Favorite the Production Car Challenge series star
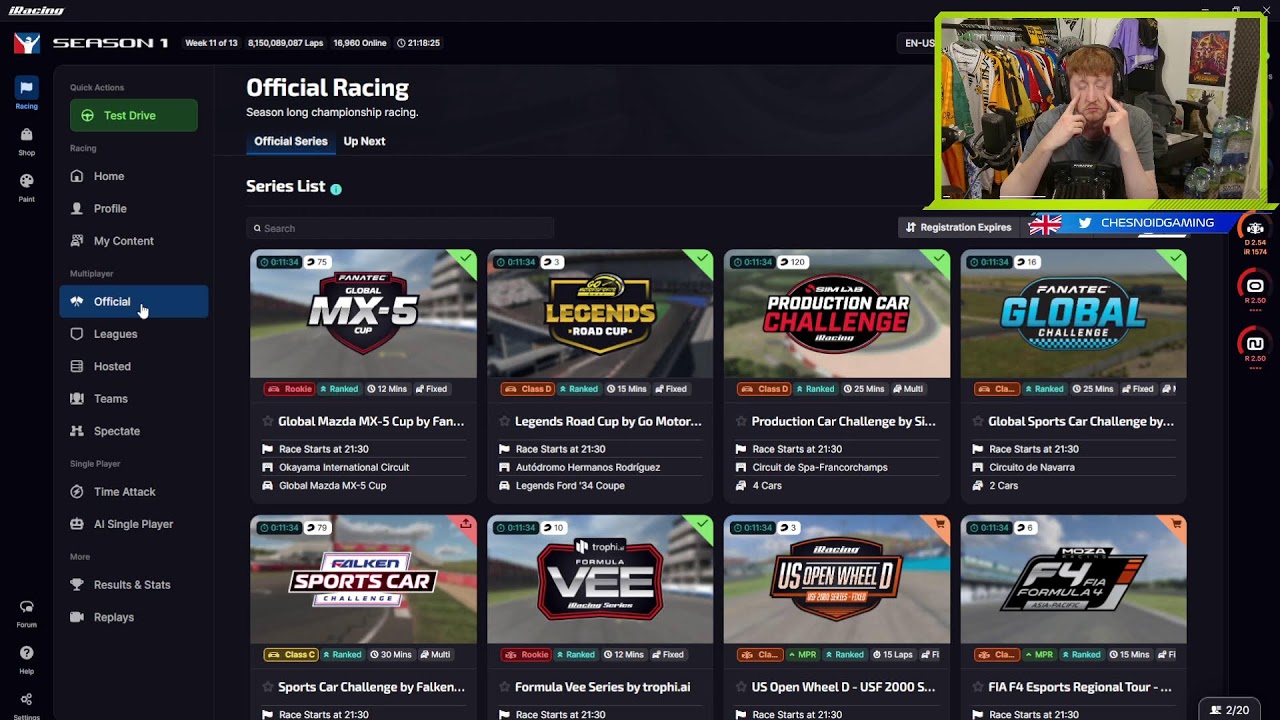 pyautogui.click(x=742, y=421)
